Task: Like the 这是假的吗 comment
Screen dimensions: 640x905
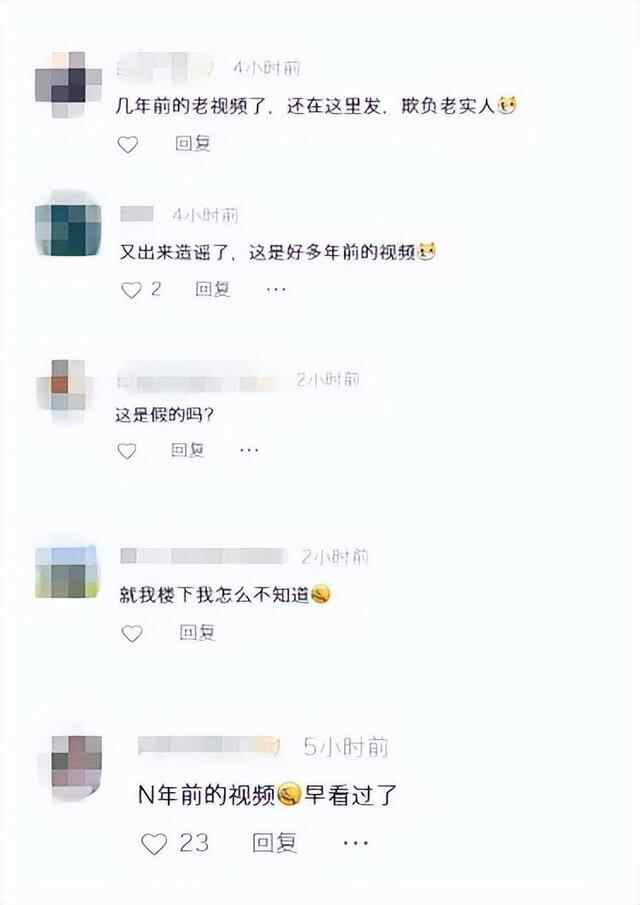Action: (127, 451)
